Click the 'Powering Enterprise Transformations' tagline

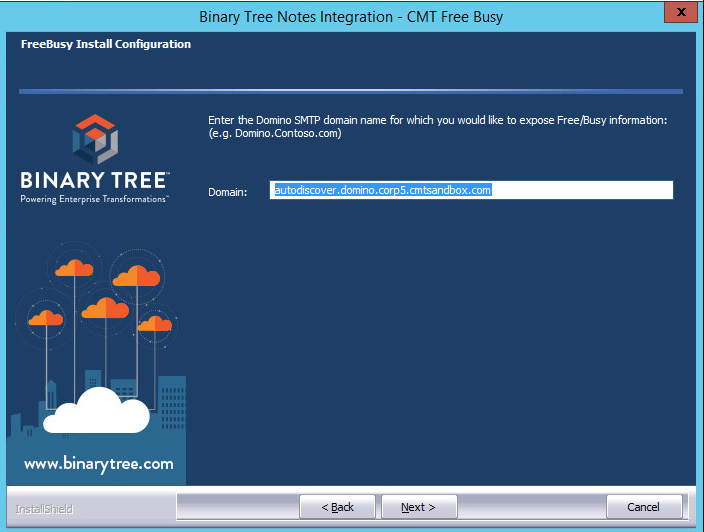[x=93, y=199]
